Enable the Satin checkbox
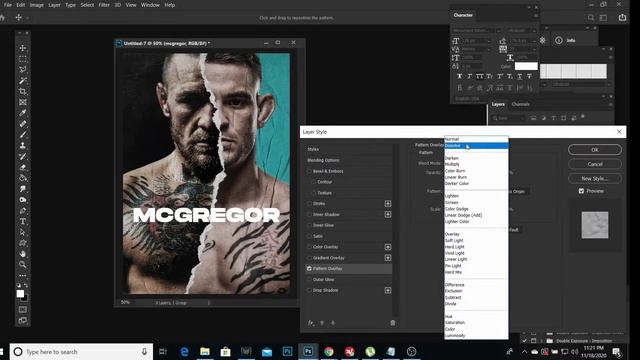The image size is (640, 360). 309,236
